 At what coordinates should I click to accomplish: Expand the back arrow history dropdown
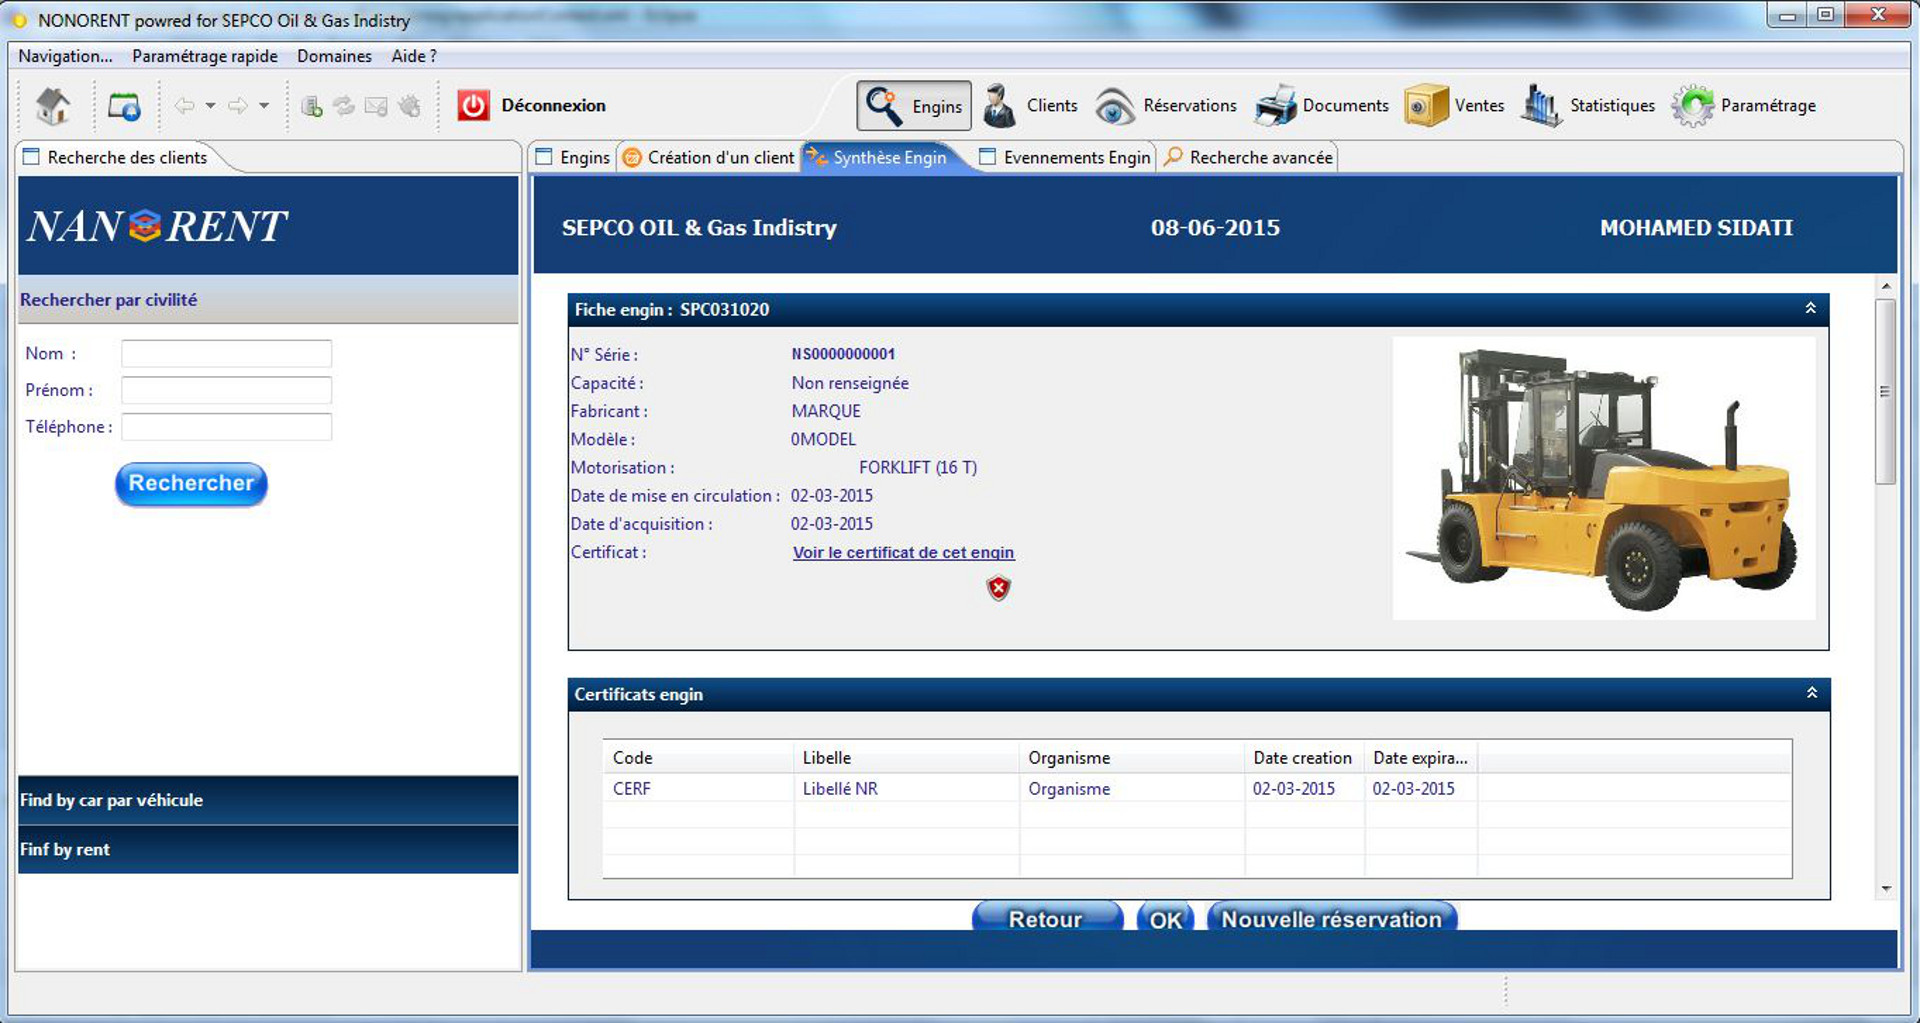click(x=210, y=106)
